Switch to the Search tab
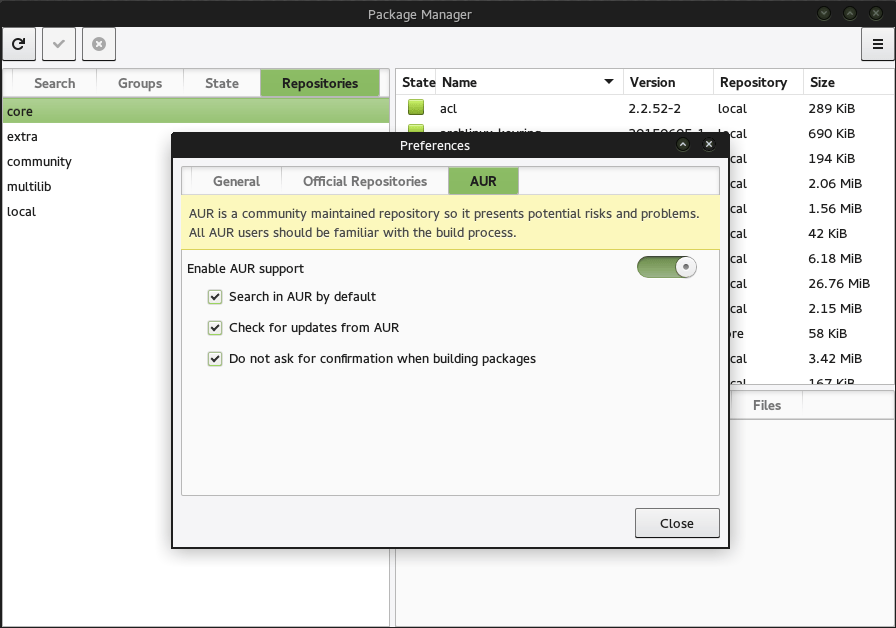This screenshot has height=628, width=896. pos(54,83)
